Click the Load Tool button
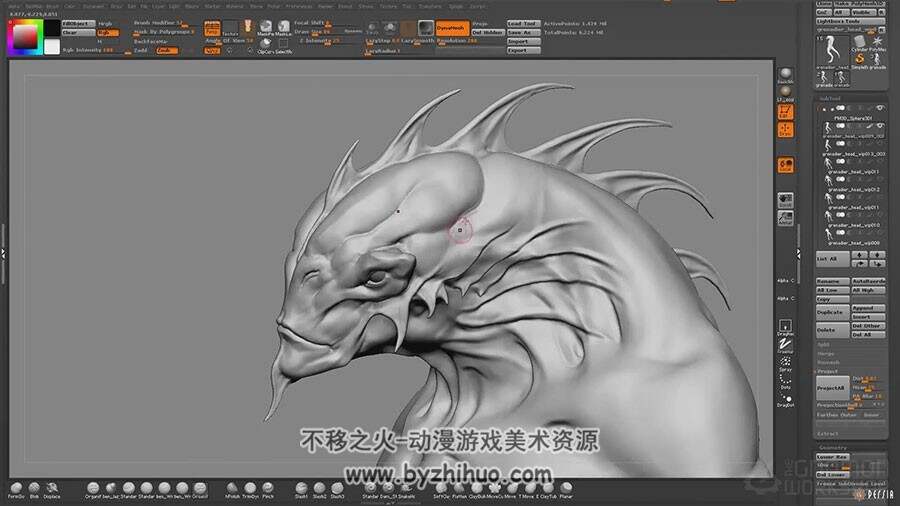This screenshot has height=506, width=900. [x=523, y=24]
